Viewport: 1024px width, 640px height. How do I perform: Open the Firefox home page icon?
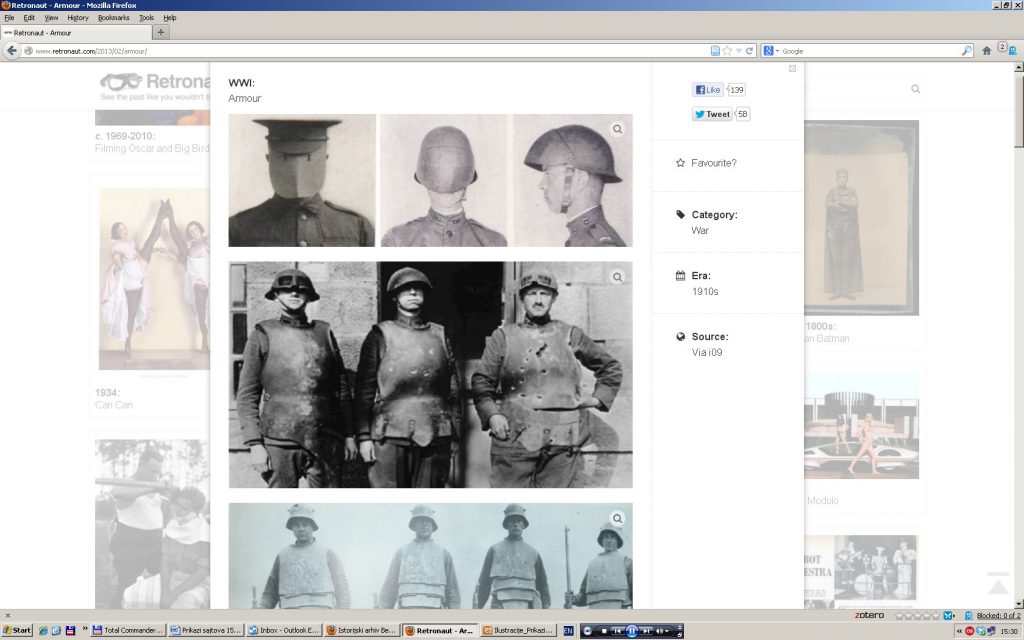pyautogui.click(x=987, y=51)
